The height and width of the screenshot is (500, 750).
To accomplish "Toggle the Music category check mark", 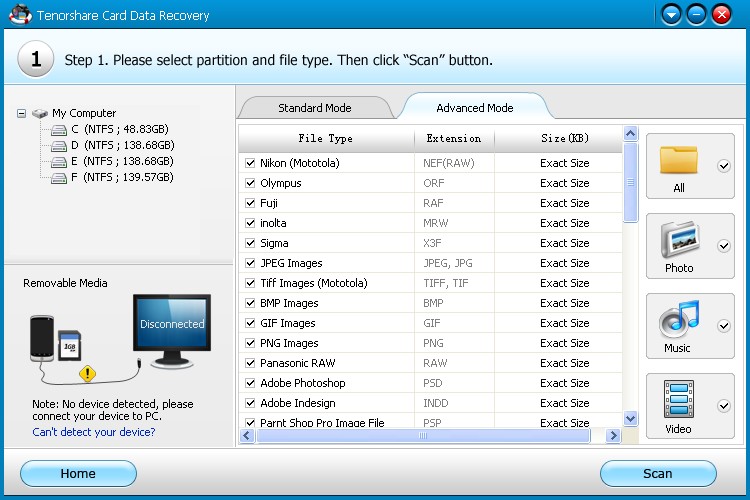I will pos(724,326).
